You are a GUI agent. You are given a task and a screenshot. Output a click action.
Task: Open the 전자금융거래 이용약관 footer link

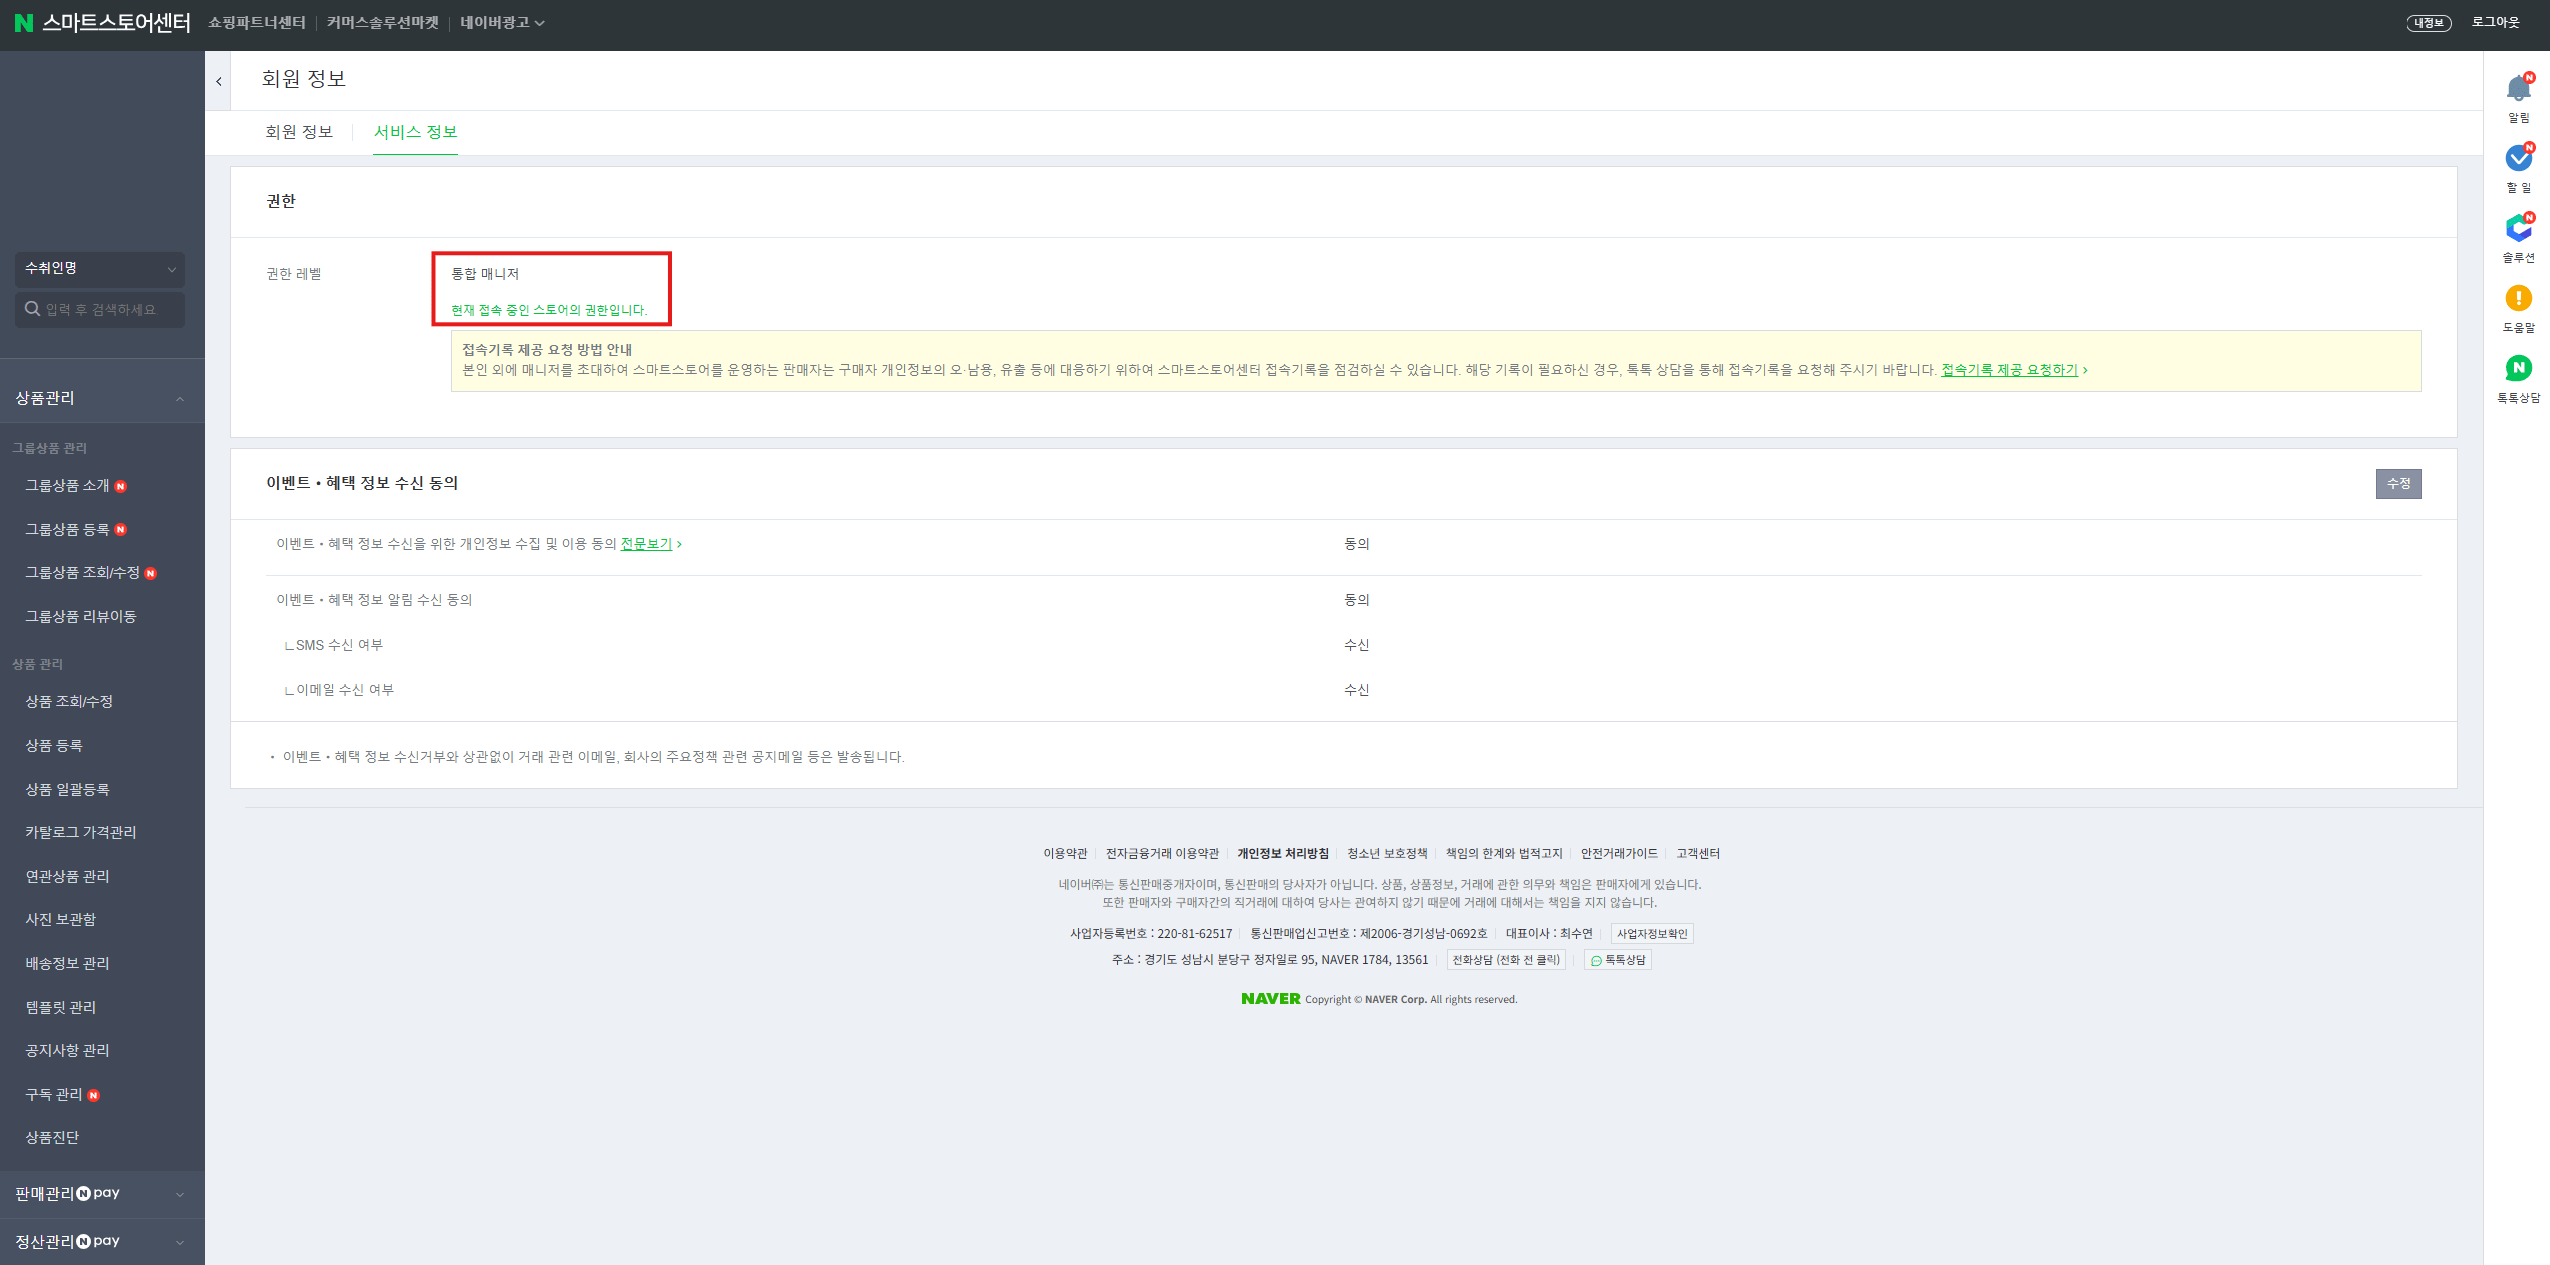(x=1162, y=854)
